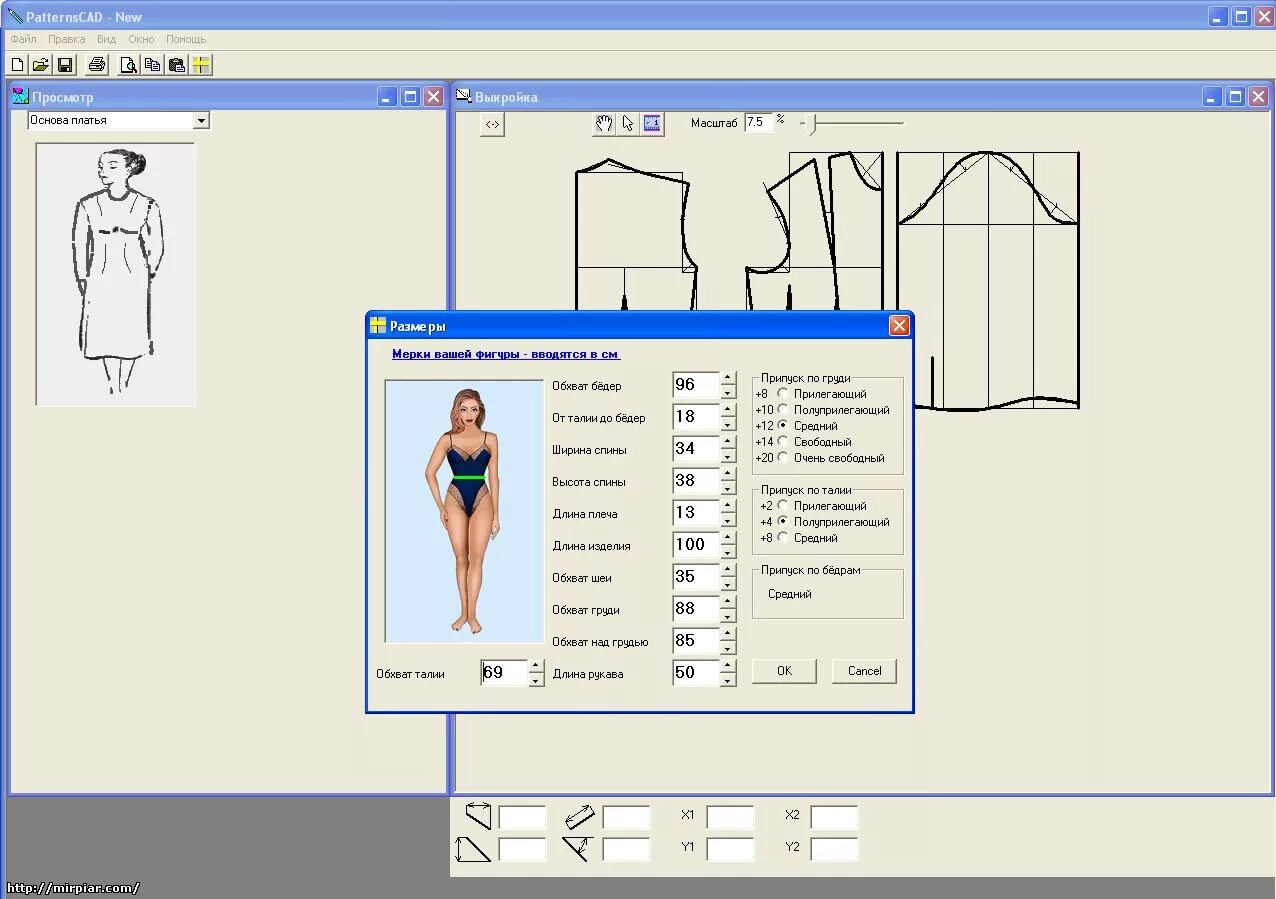Select +10 Полуприлегающий bust allowance
1276x899 pixels.
783,410
